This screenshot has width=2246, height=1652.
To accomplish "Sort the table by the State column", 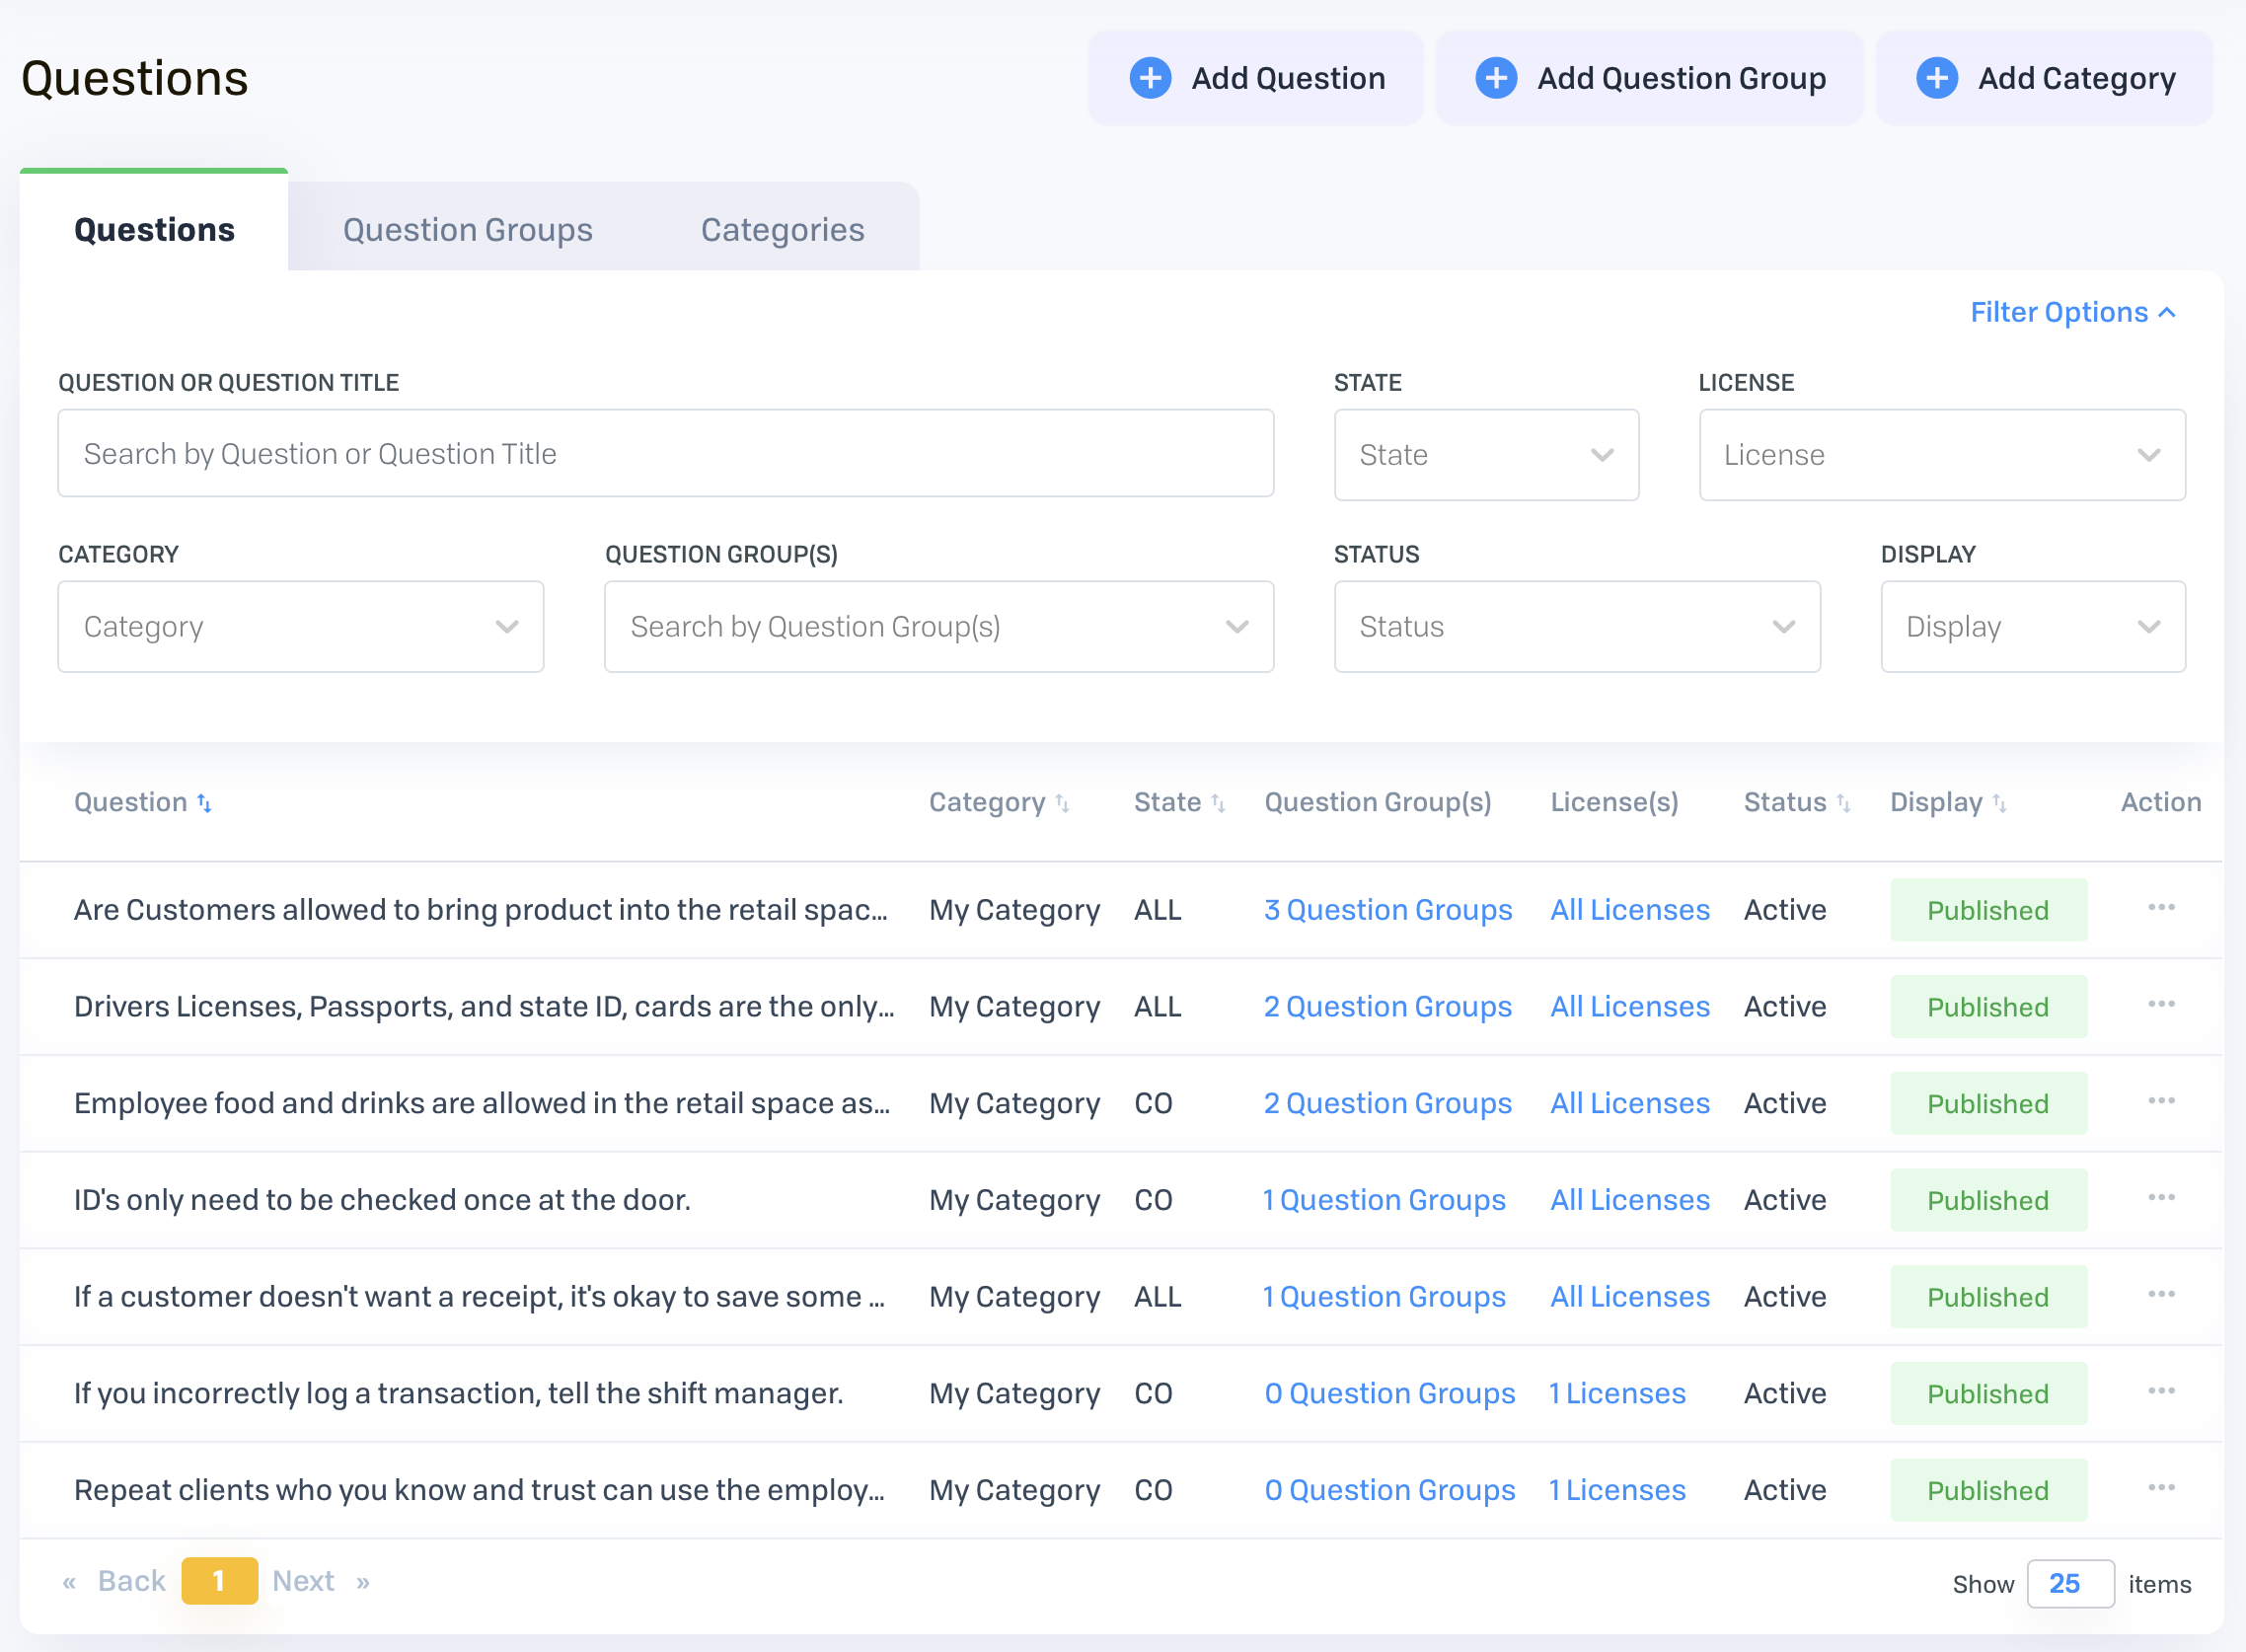I will tap(1218, 803).
